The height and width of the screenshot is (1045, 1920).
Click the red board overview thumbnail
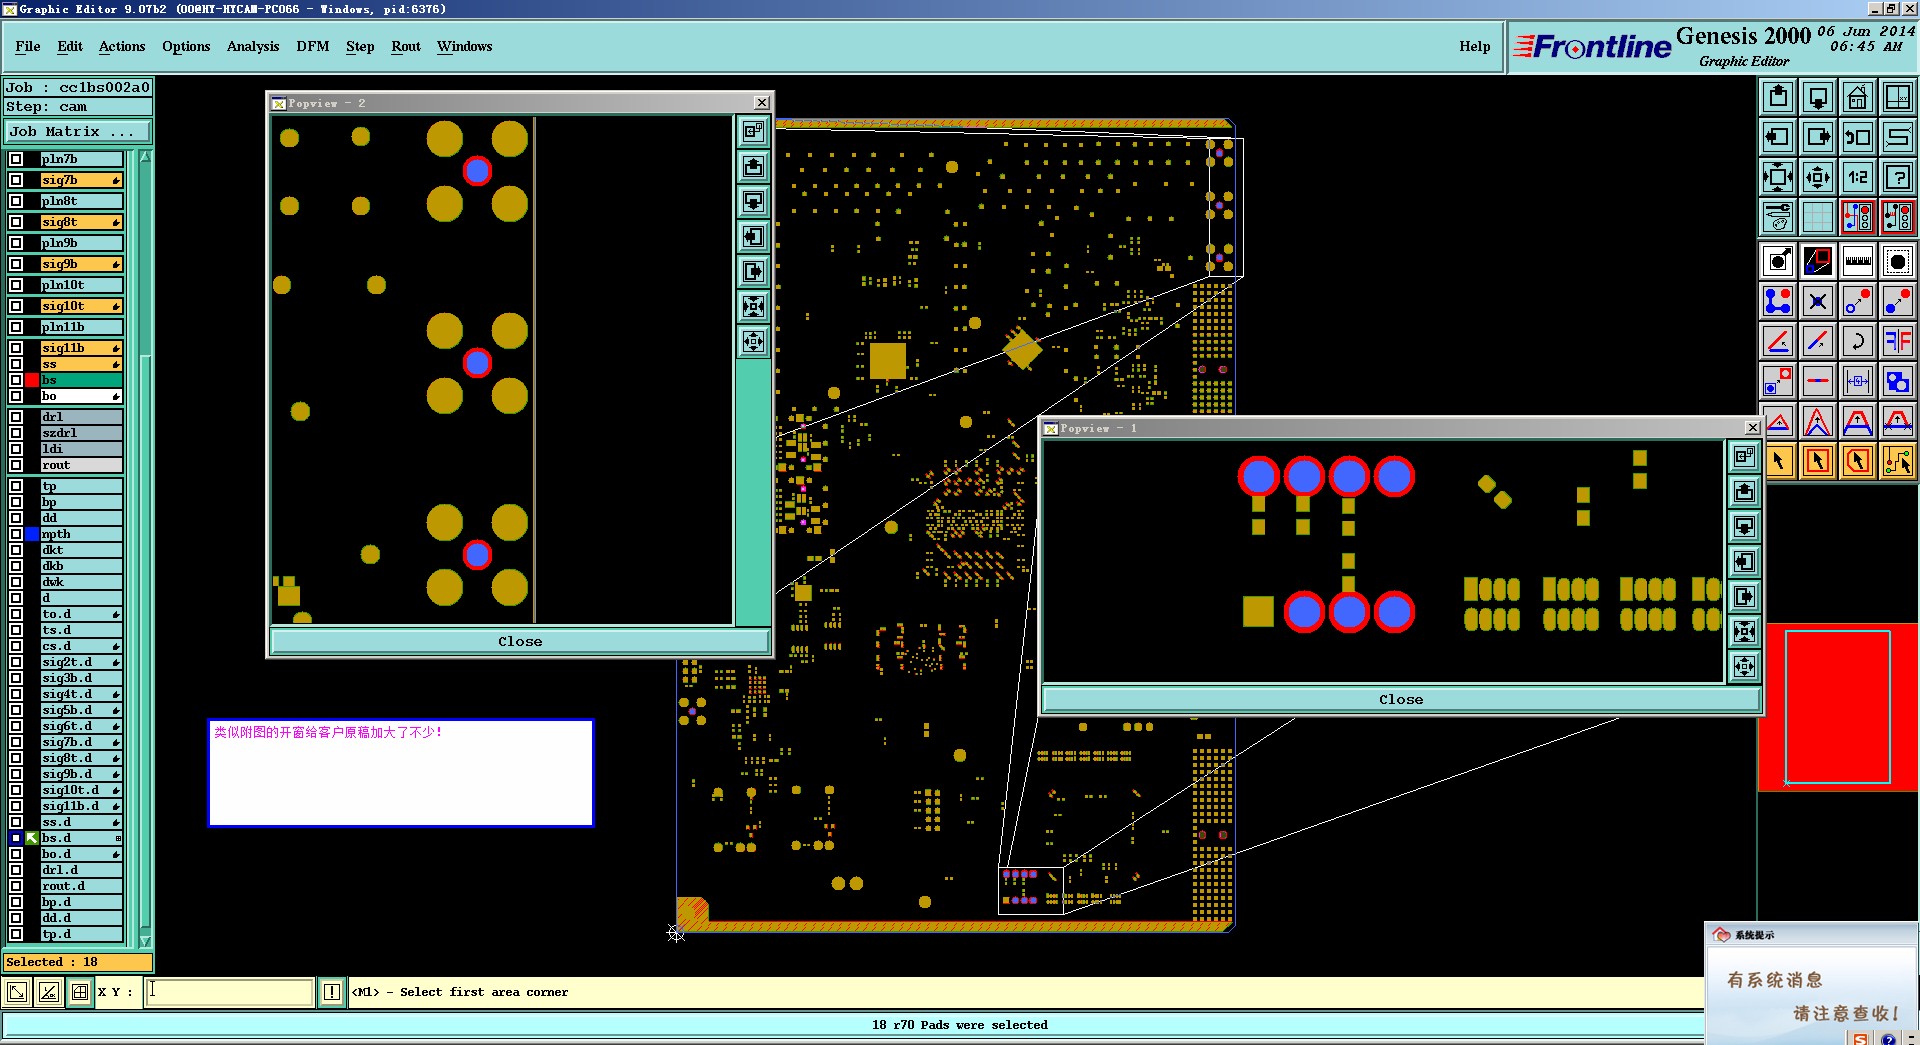click(x=1838, y=707)
